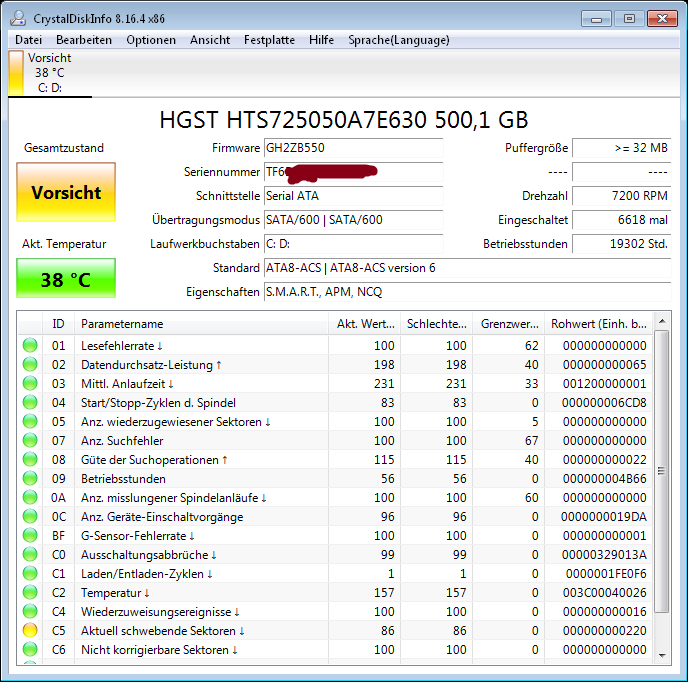This screenshot has width=688, height=682.
Task: Click status circle of Mittl. Anlaufzeit row
Action: [30, 384]
